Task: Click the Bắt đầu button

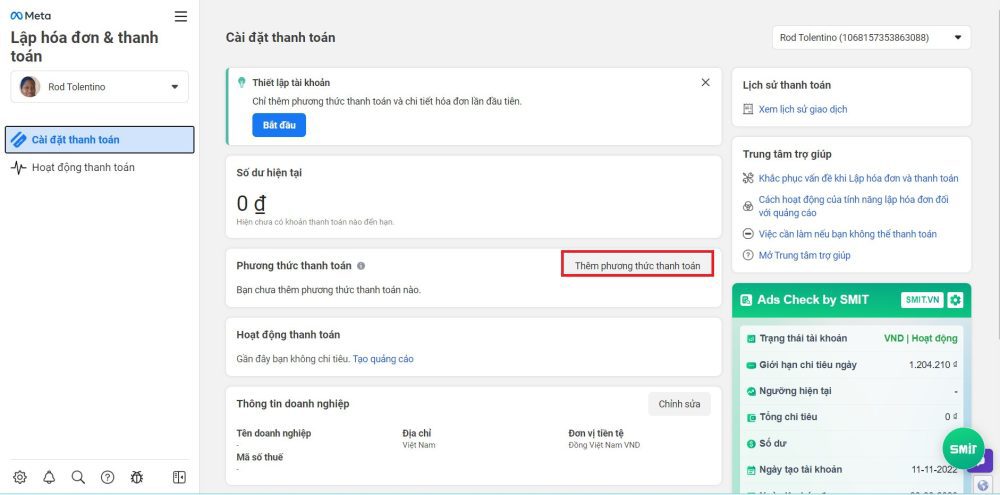Action: point(279,125)
